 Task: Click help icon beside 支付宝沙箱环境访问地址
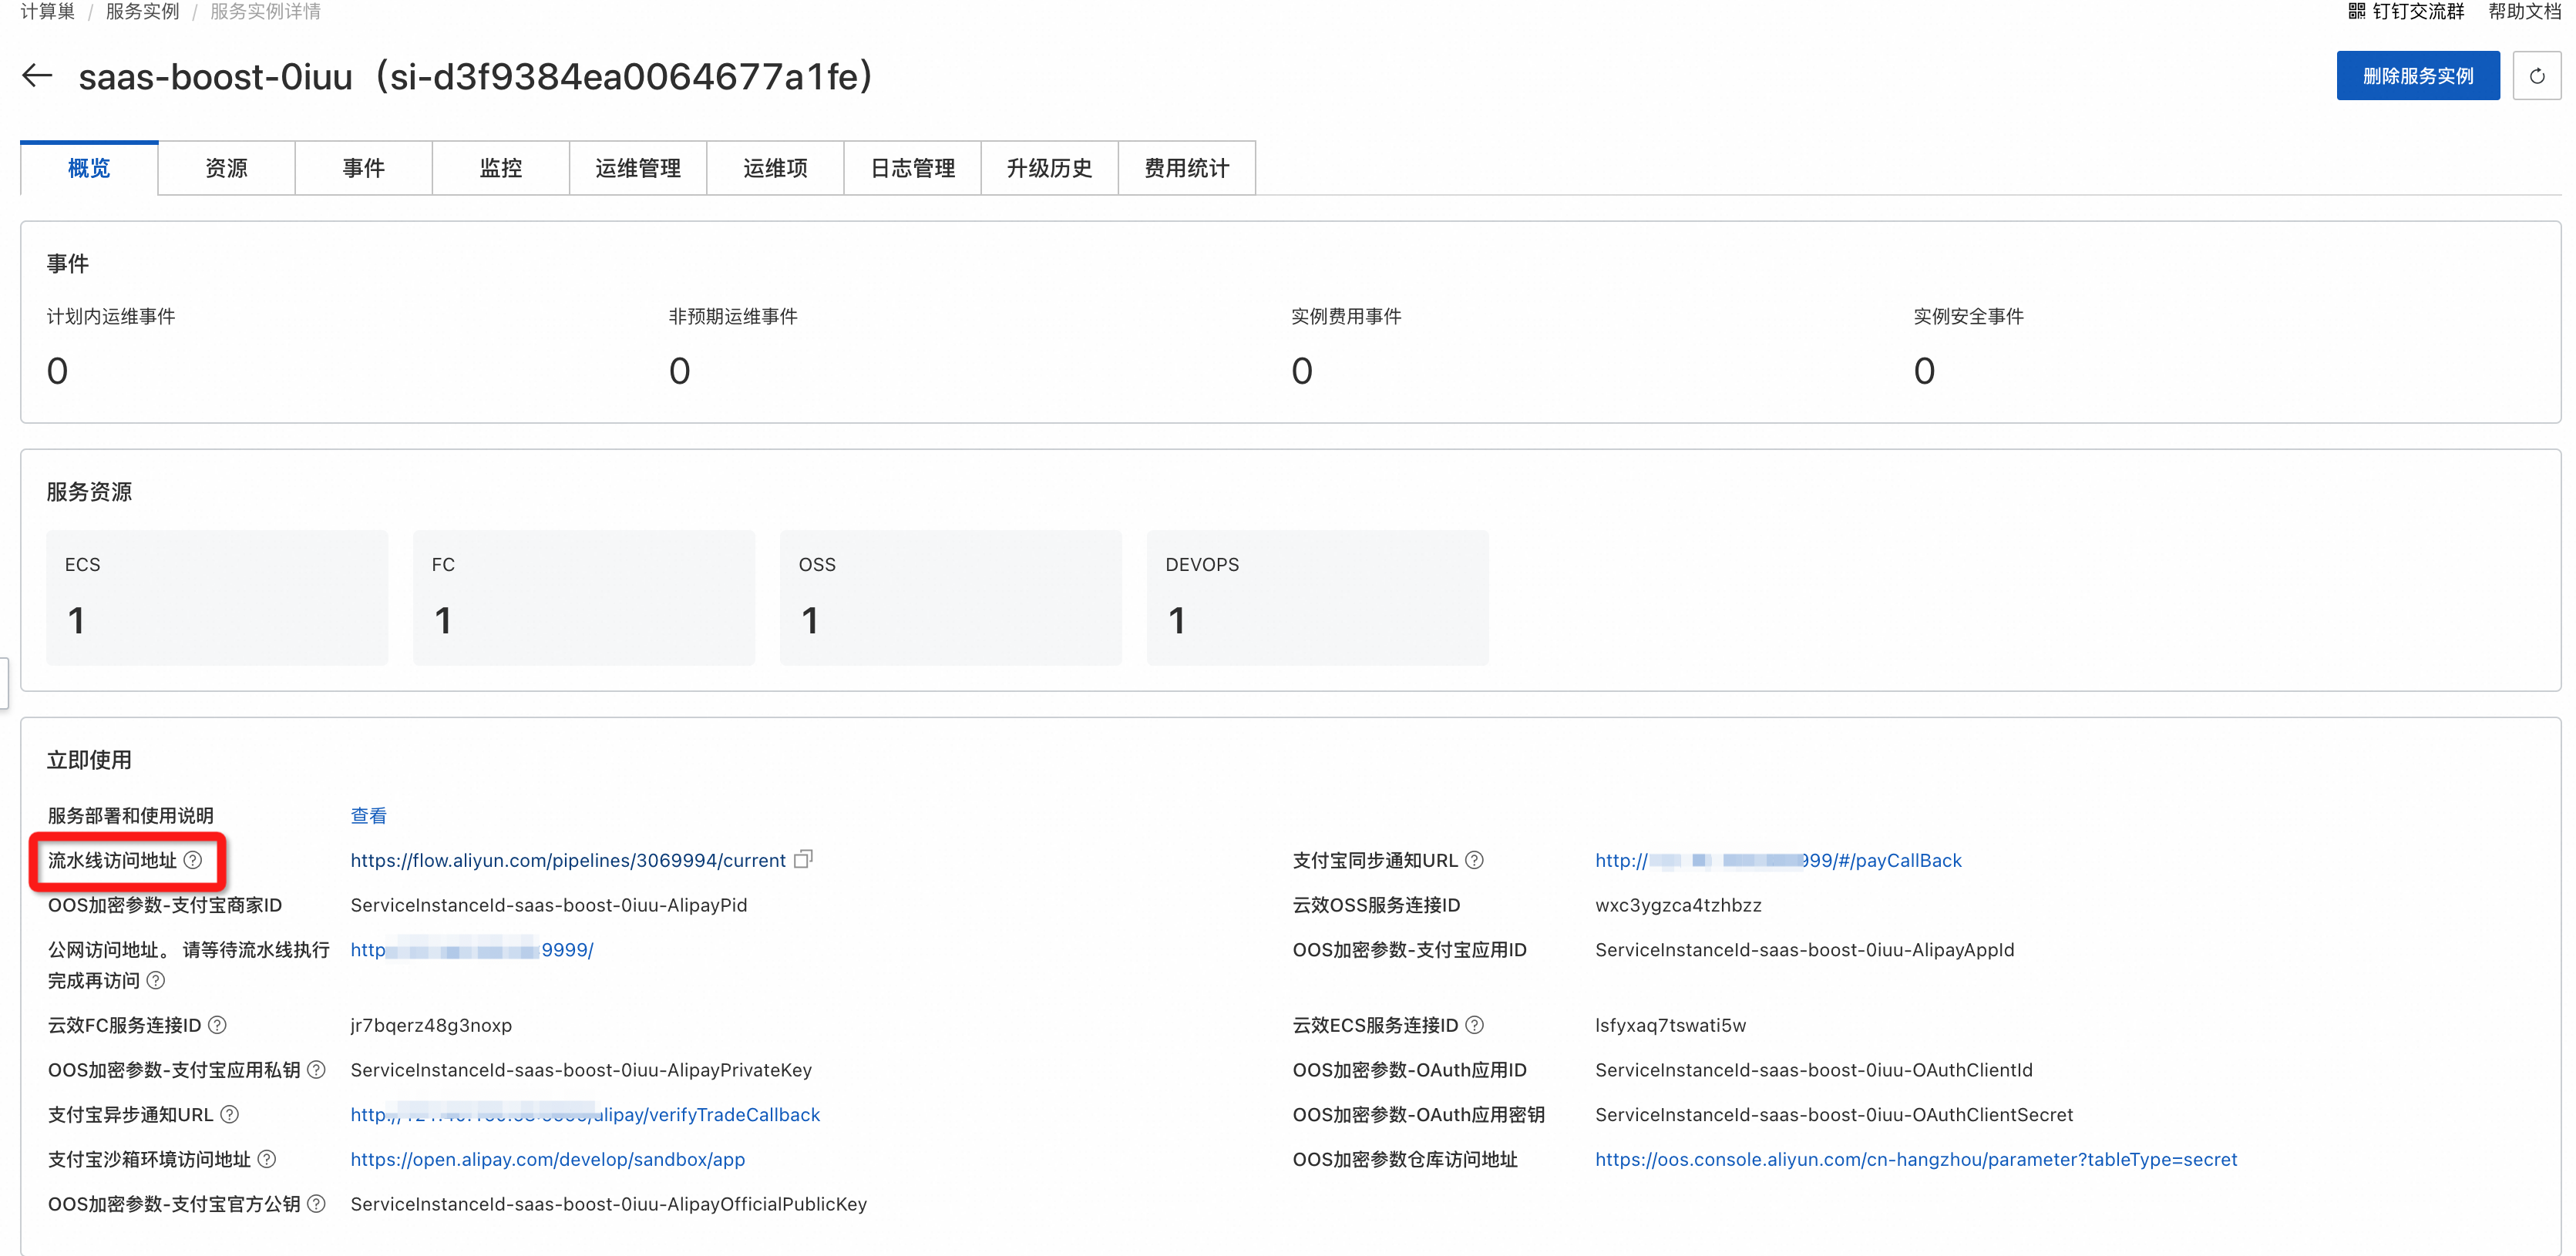[267, 1159]
